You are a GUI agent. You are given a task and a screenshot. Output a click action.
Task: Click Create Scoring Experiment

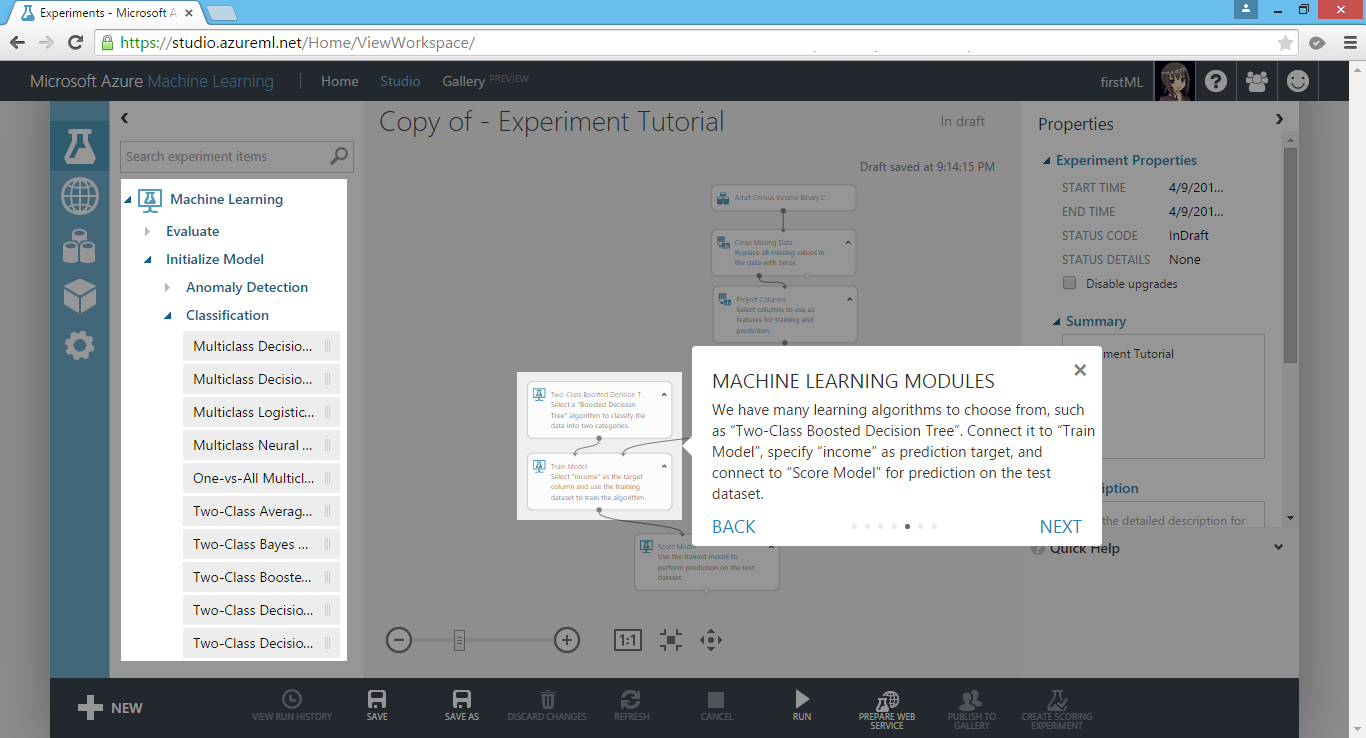(x=1057, y=709)
